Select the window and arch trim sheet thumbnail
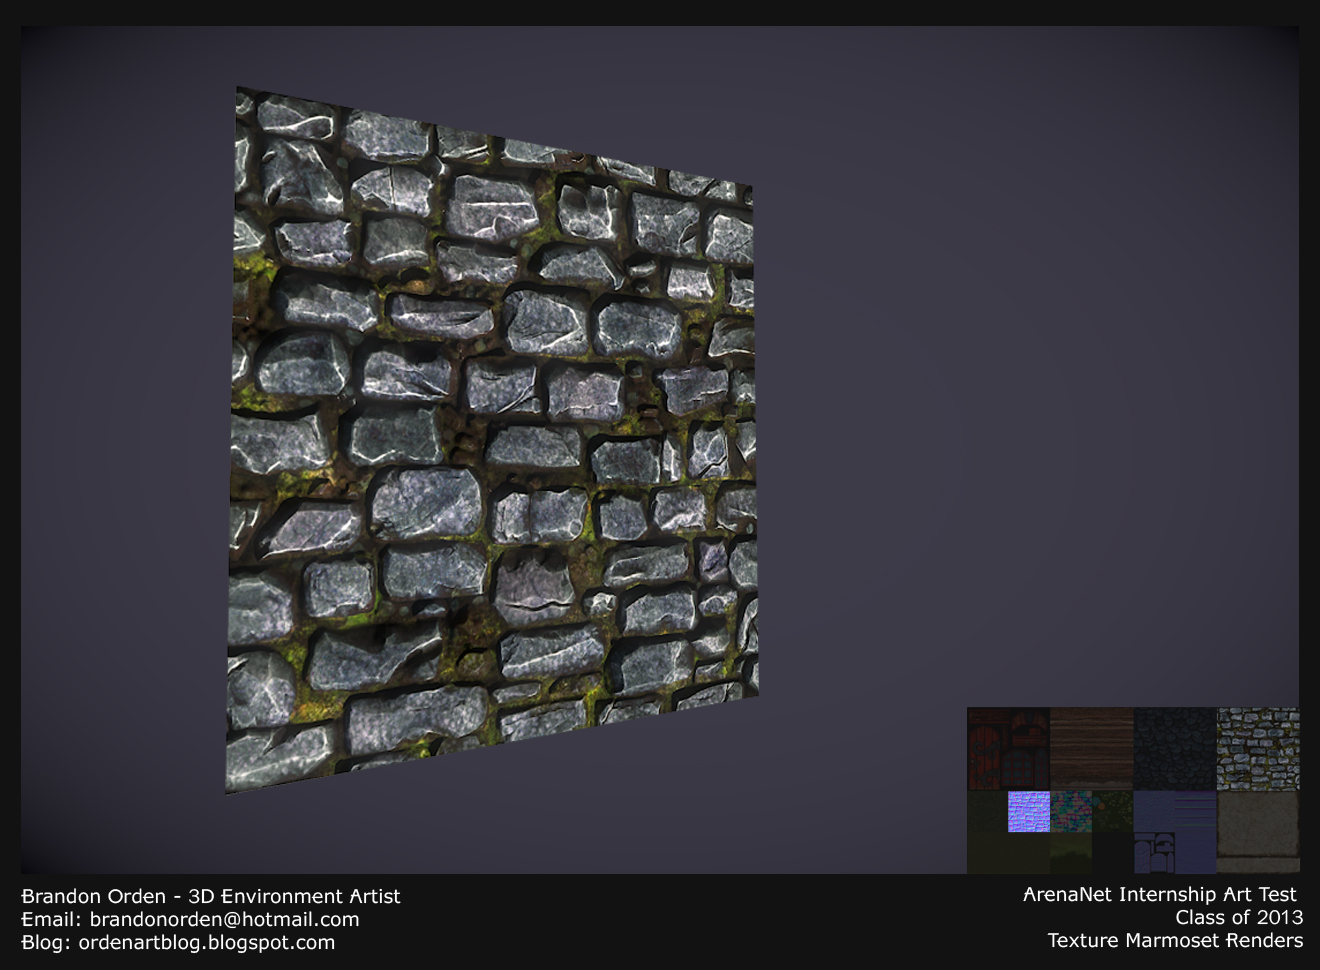 (x=1154, y=853)
